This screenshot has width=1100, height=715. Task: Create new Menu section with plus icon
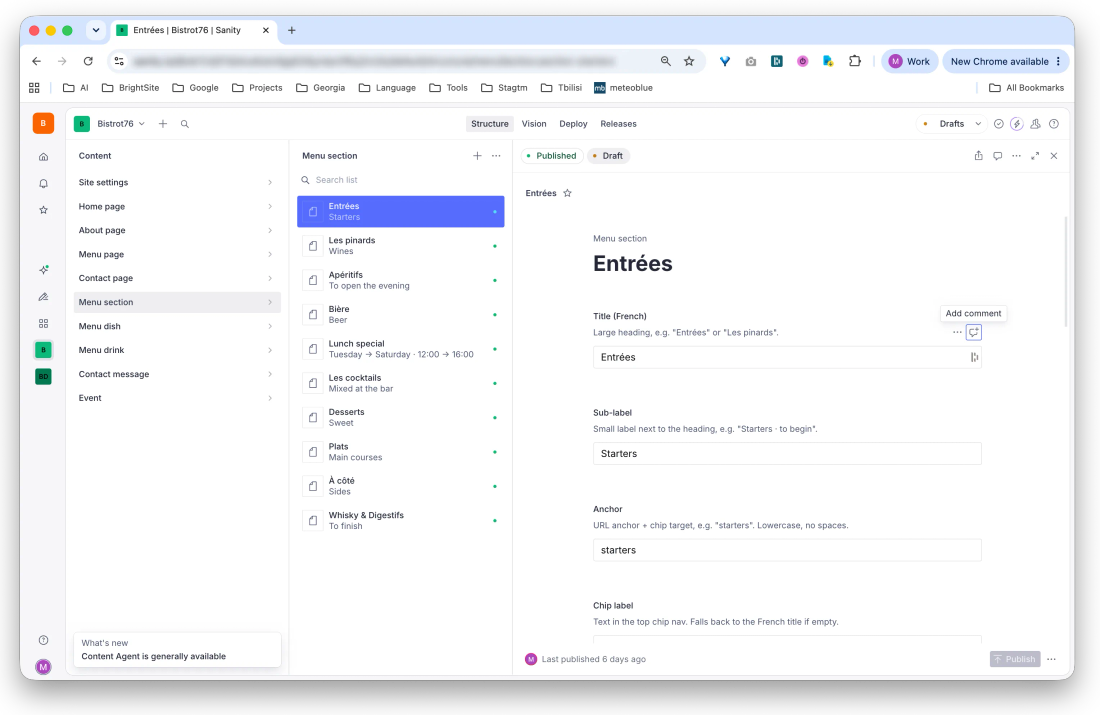click(477, 156)
